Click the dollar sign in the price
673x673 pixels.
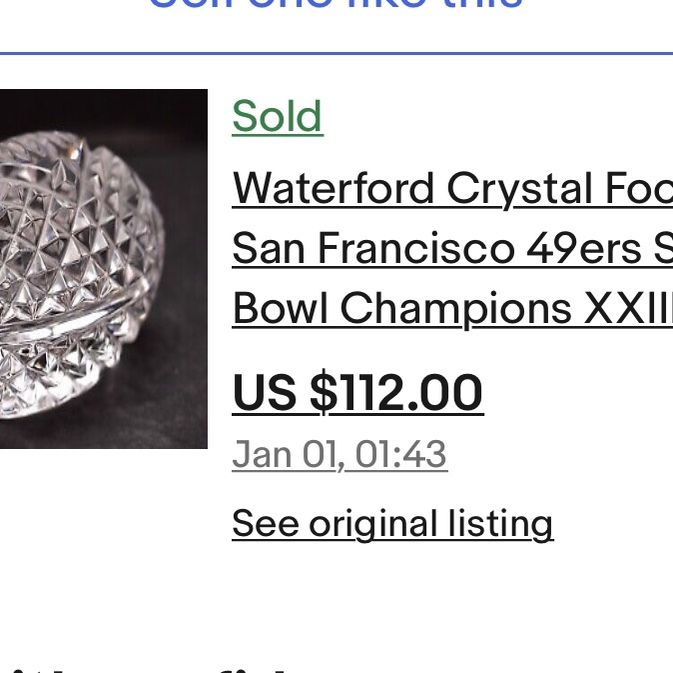[x=323, y=393]
